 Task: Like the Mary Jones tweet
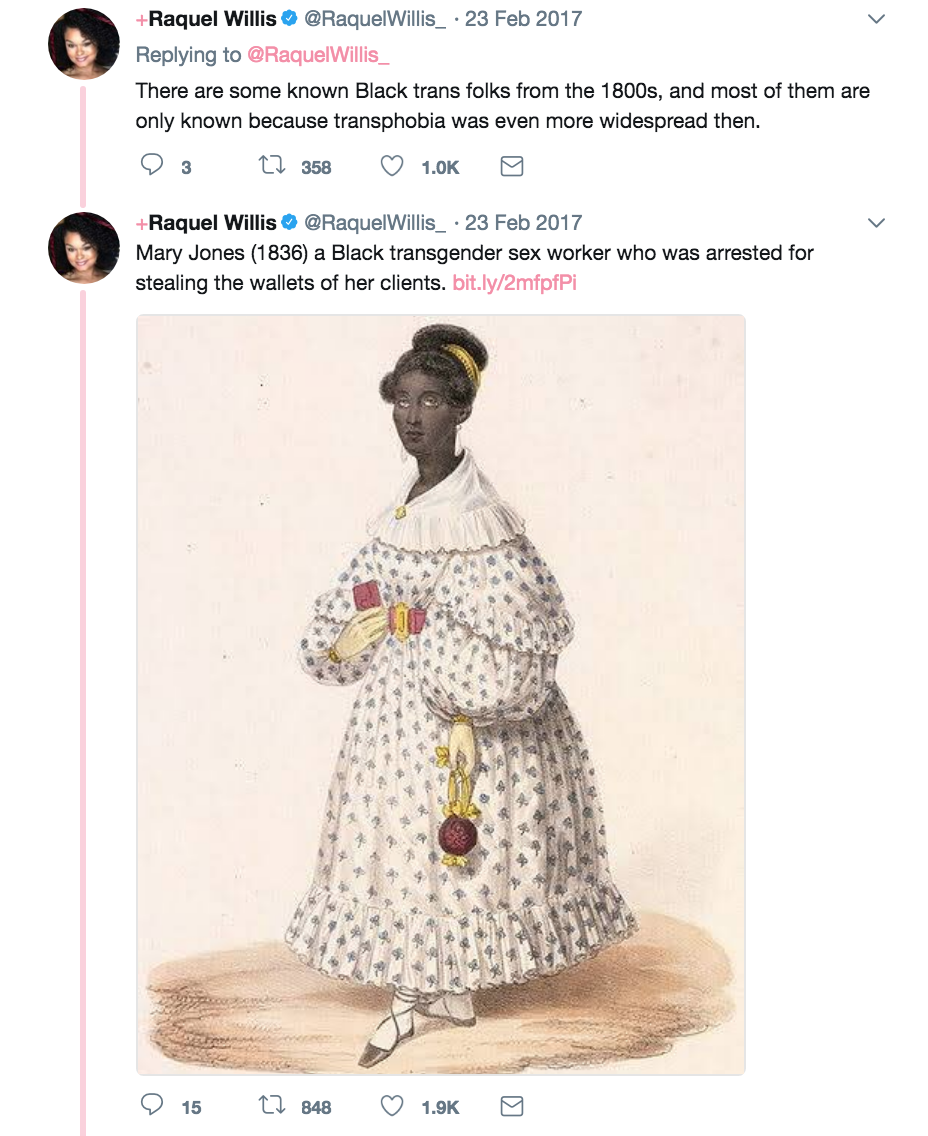point(391,1106)
